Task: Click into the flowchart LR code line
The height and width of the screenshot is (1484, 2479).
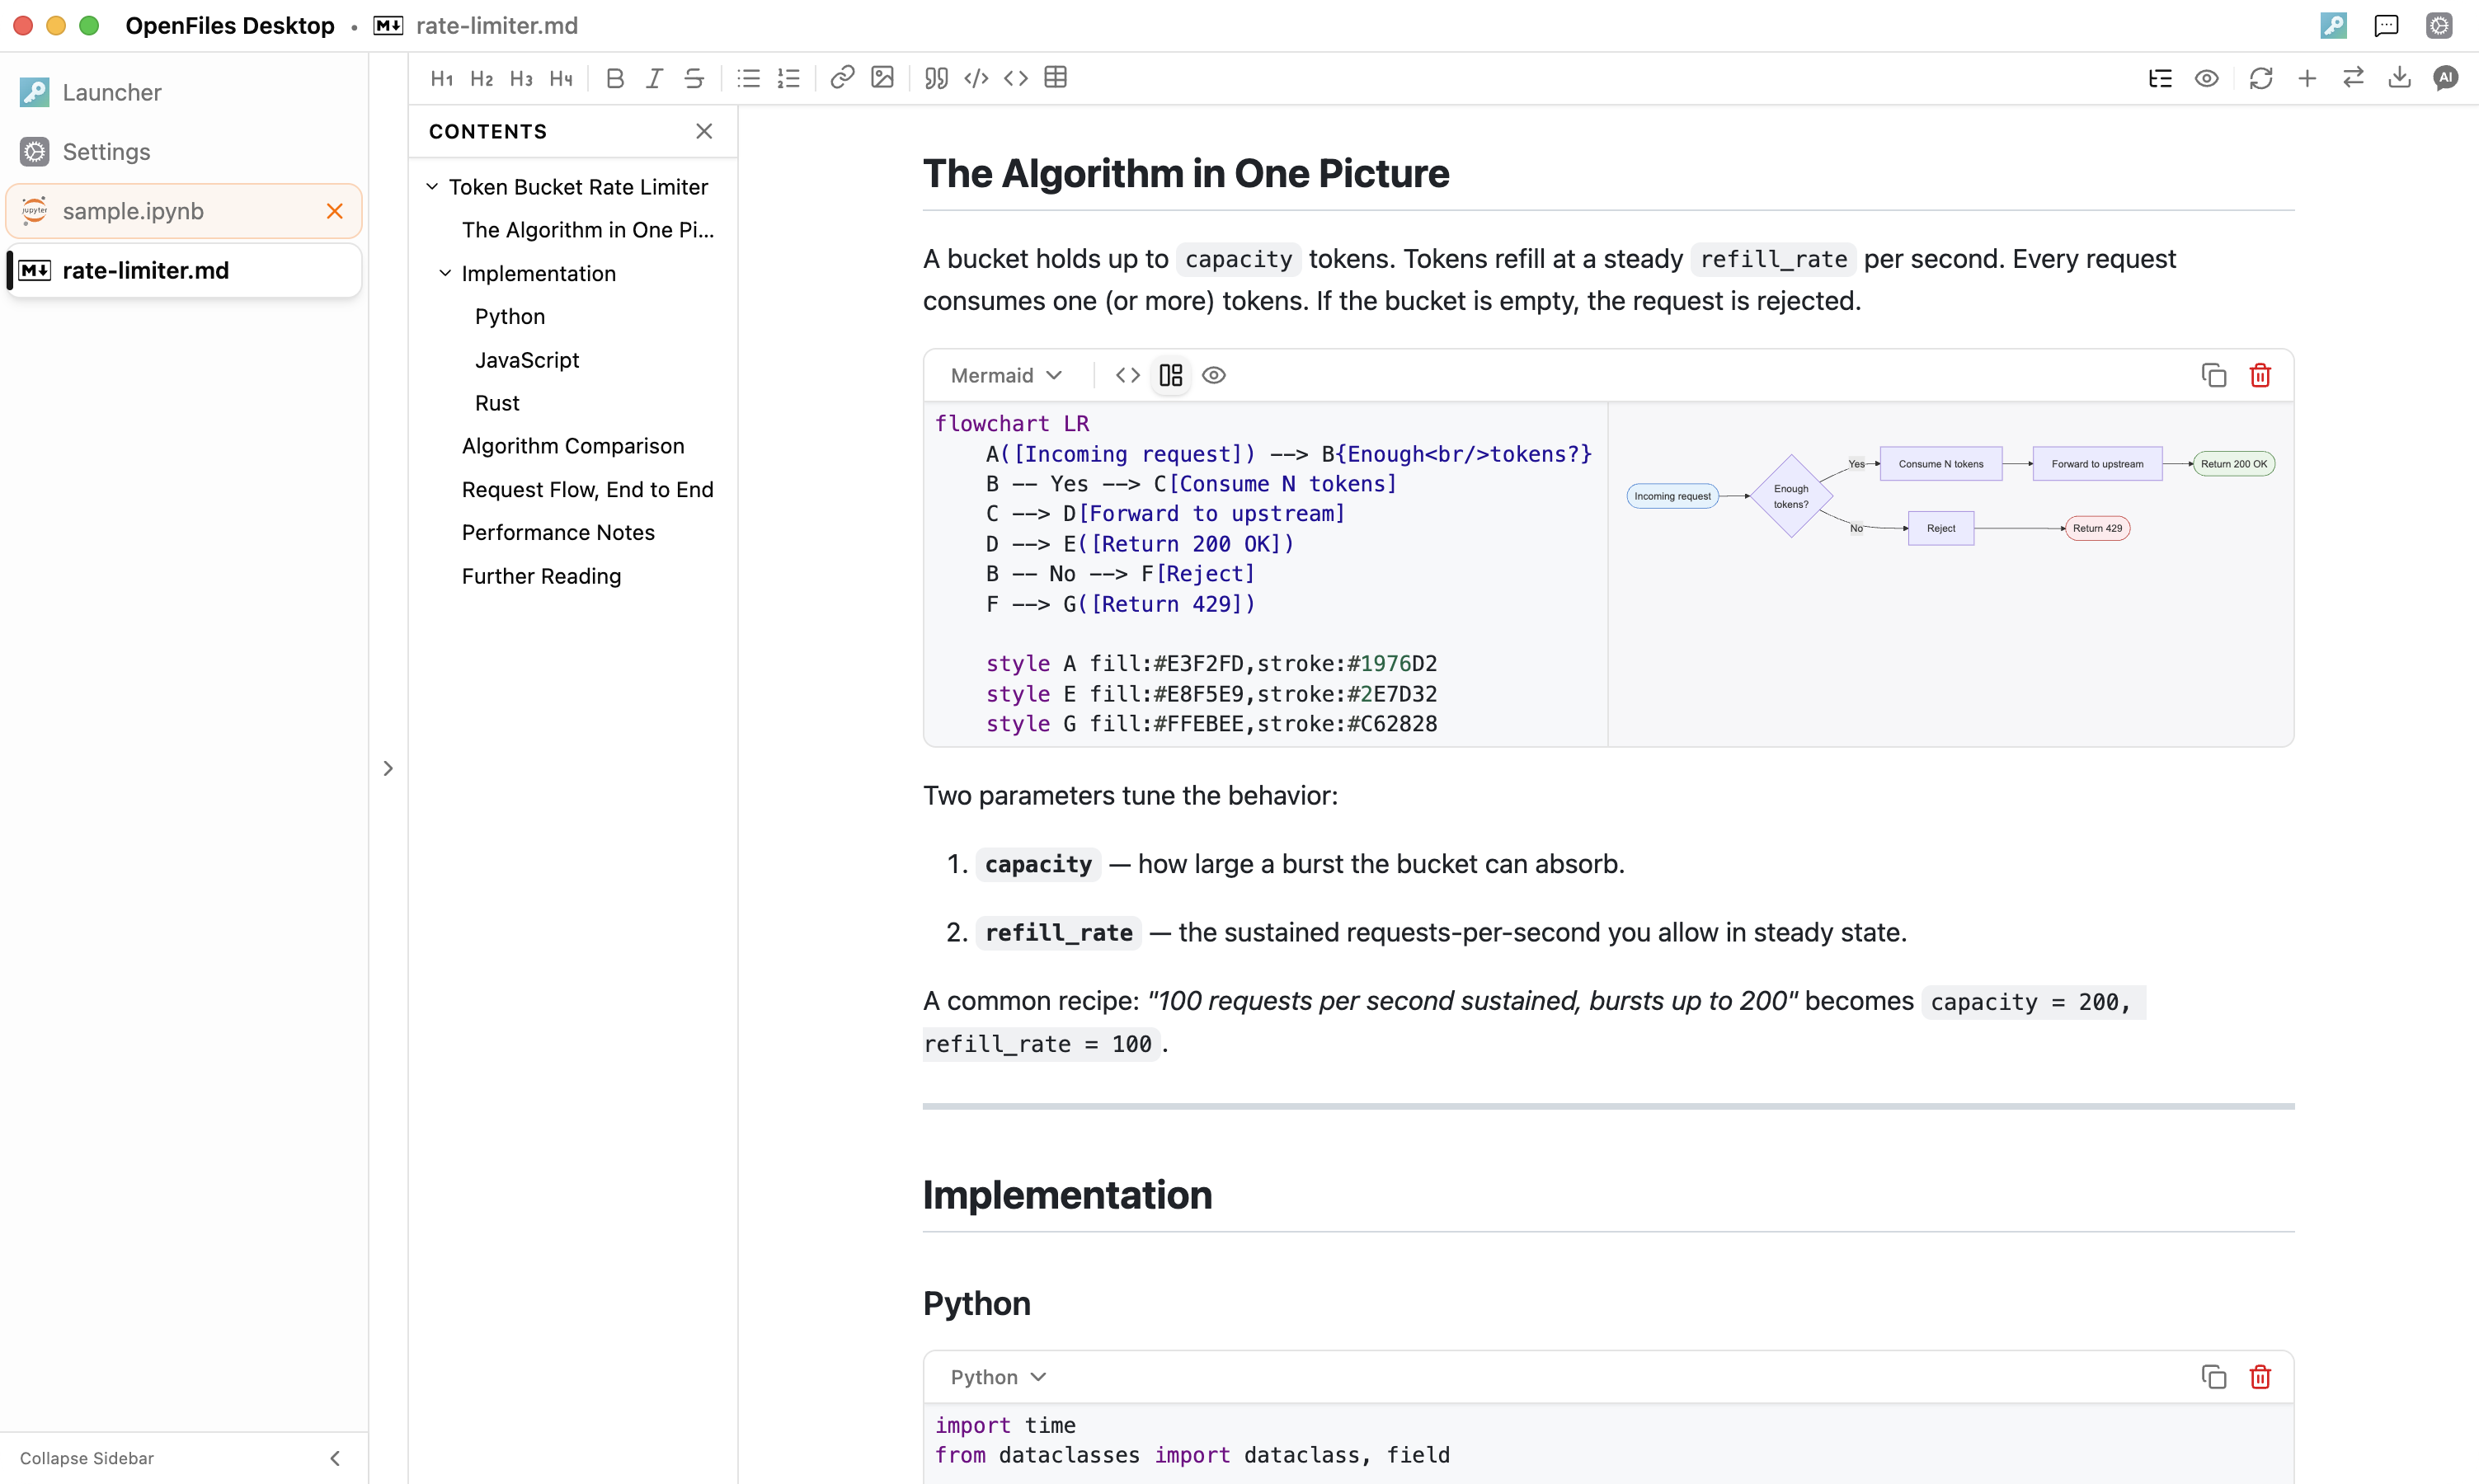Action: (1012, 424)
